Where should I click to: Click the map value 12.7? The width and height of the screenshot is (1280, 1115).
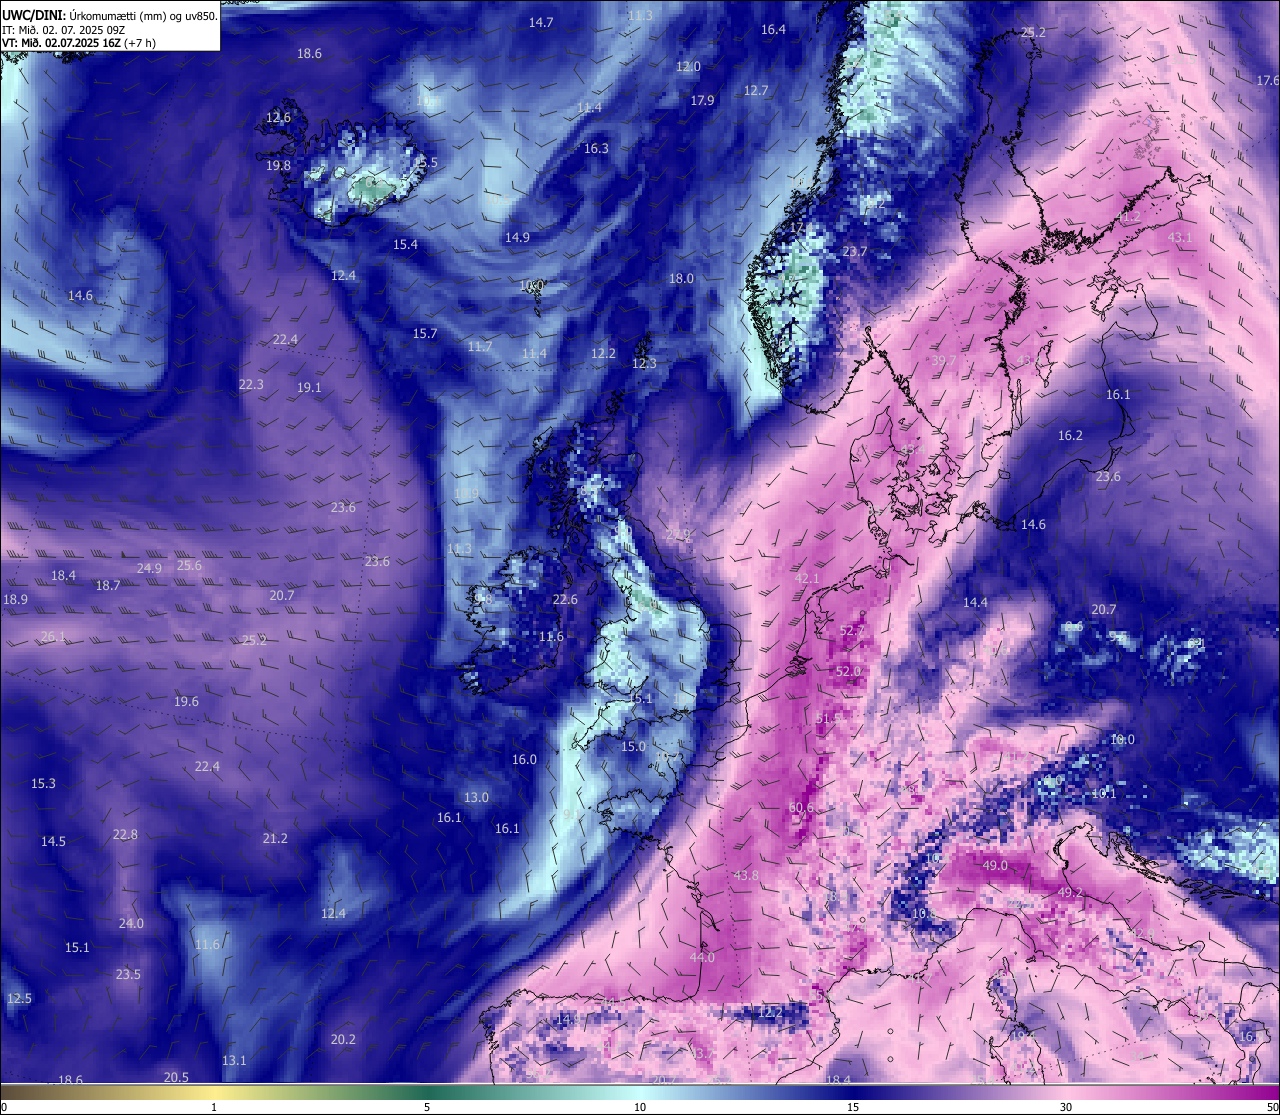pyautogui.click(x=756, y=91)
